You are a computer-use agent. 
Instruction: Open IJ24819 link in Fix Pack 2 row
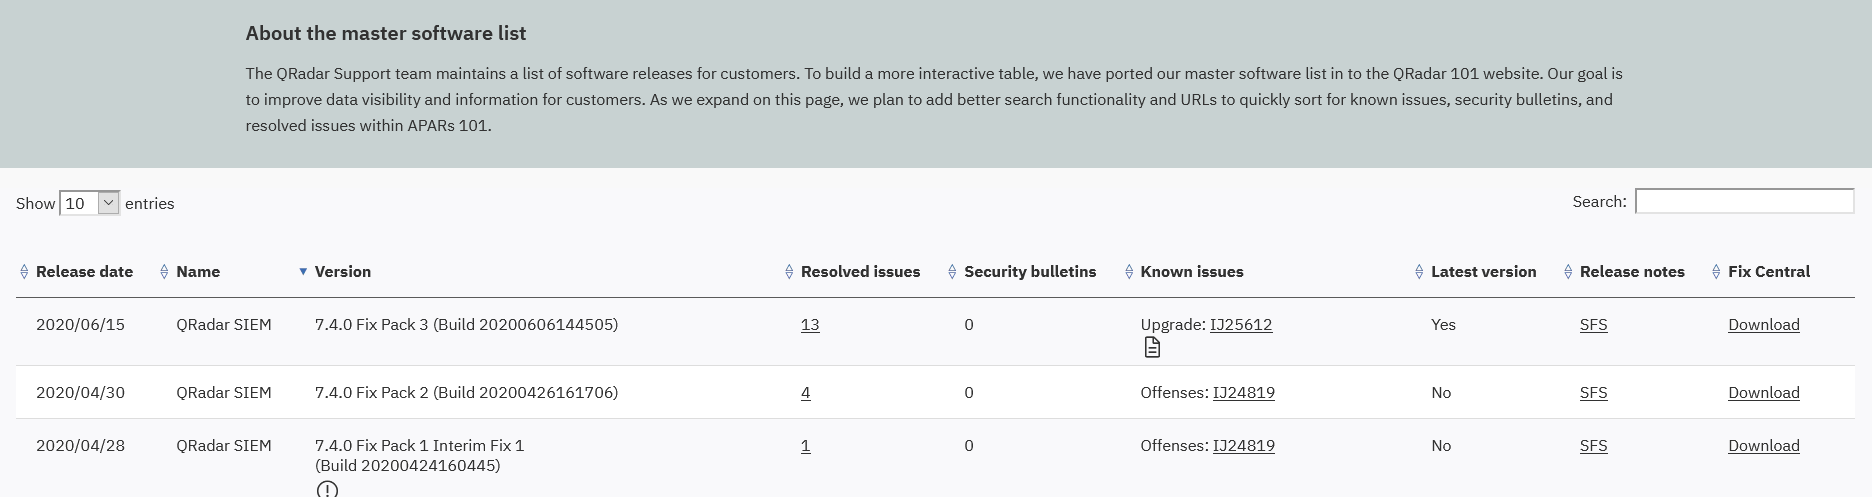[x=1244, y=393]
